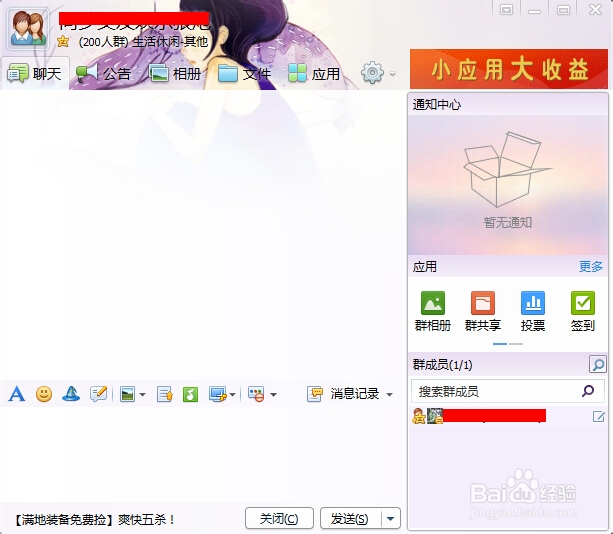
Task: Click the 群成员(1/1) header text
Action: (442, 365)
